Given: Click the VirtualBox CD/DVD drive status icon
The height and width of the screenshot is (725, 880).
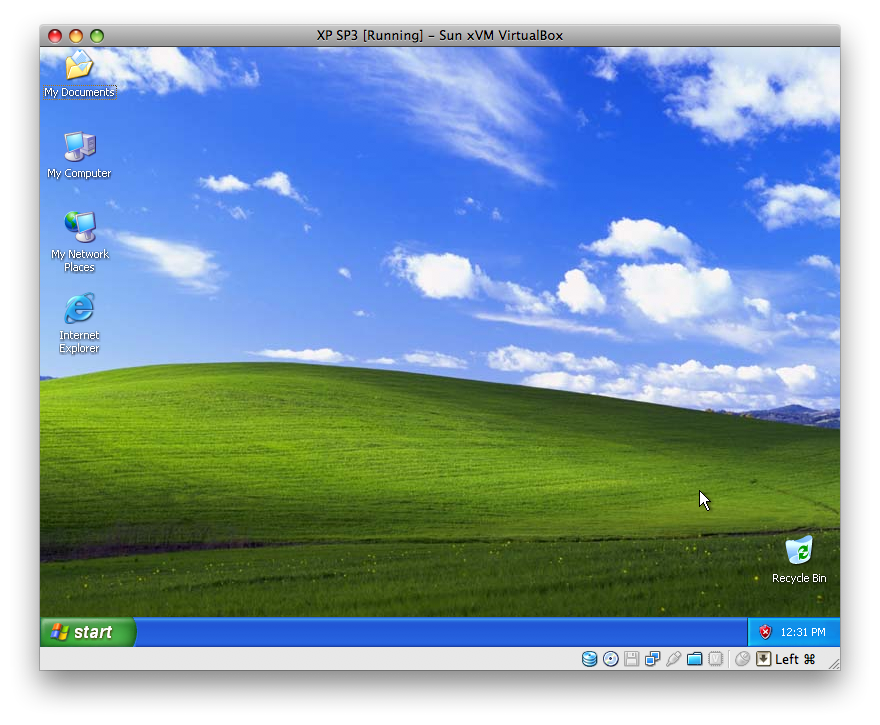Looking at the screenshot, I should [611, 659].
